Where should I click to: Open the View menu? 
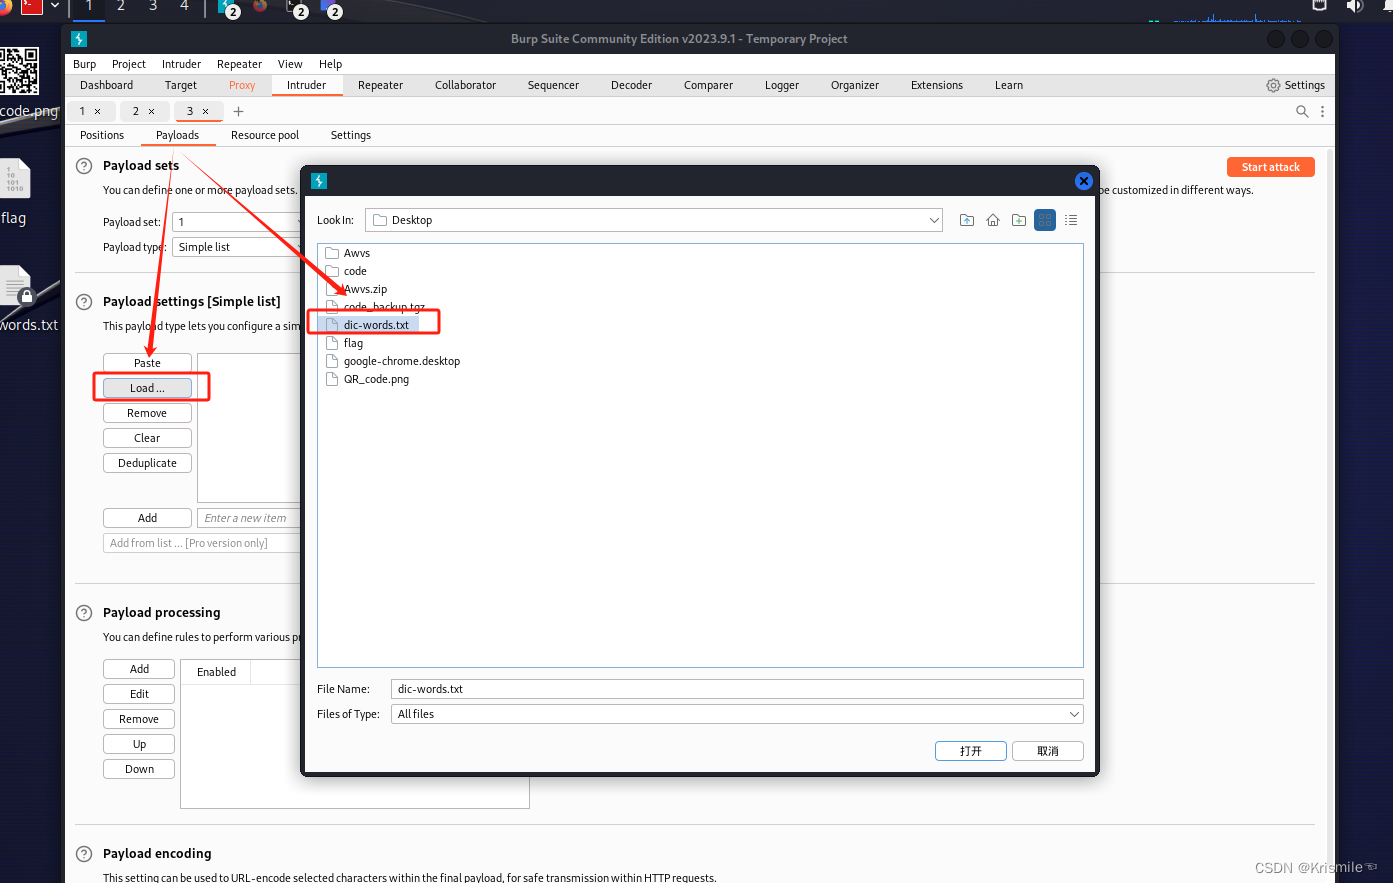290,64
